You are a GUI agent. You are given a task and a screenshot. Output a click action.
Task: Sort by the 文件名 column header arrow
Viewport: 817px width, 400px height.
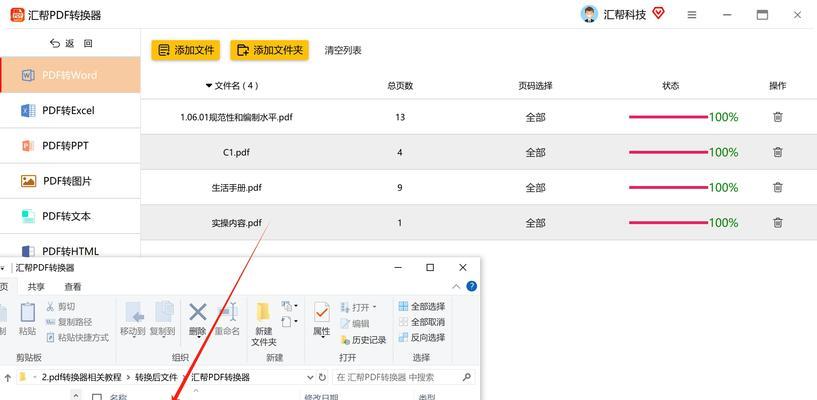[209, 85]
